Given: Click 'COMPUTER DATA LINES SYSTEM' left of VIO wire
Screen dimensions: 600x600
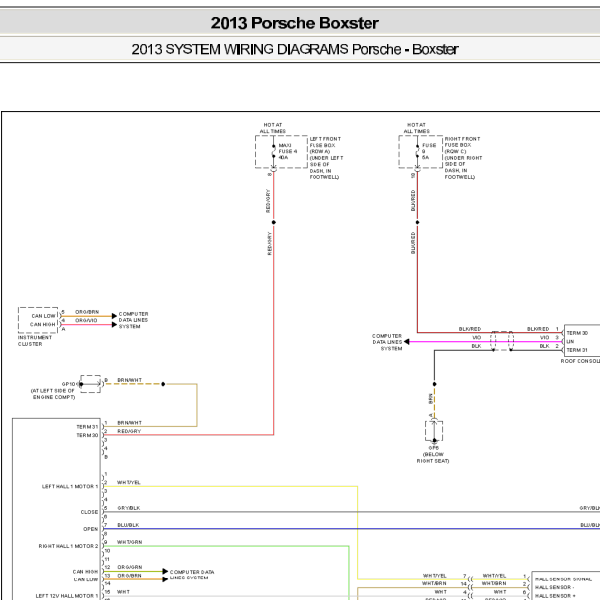Looking at the screenshot, I should (x=387, y=342).
